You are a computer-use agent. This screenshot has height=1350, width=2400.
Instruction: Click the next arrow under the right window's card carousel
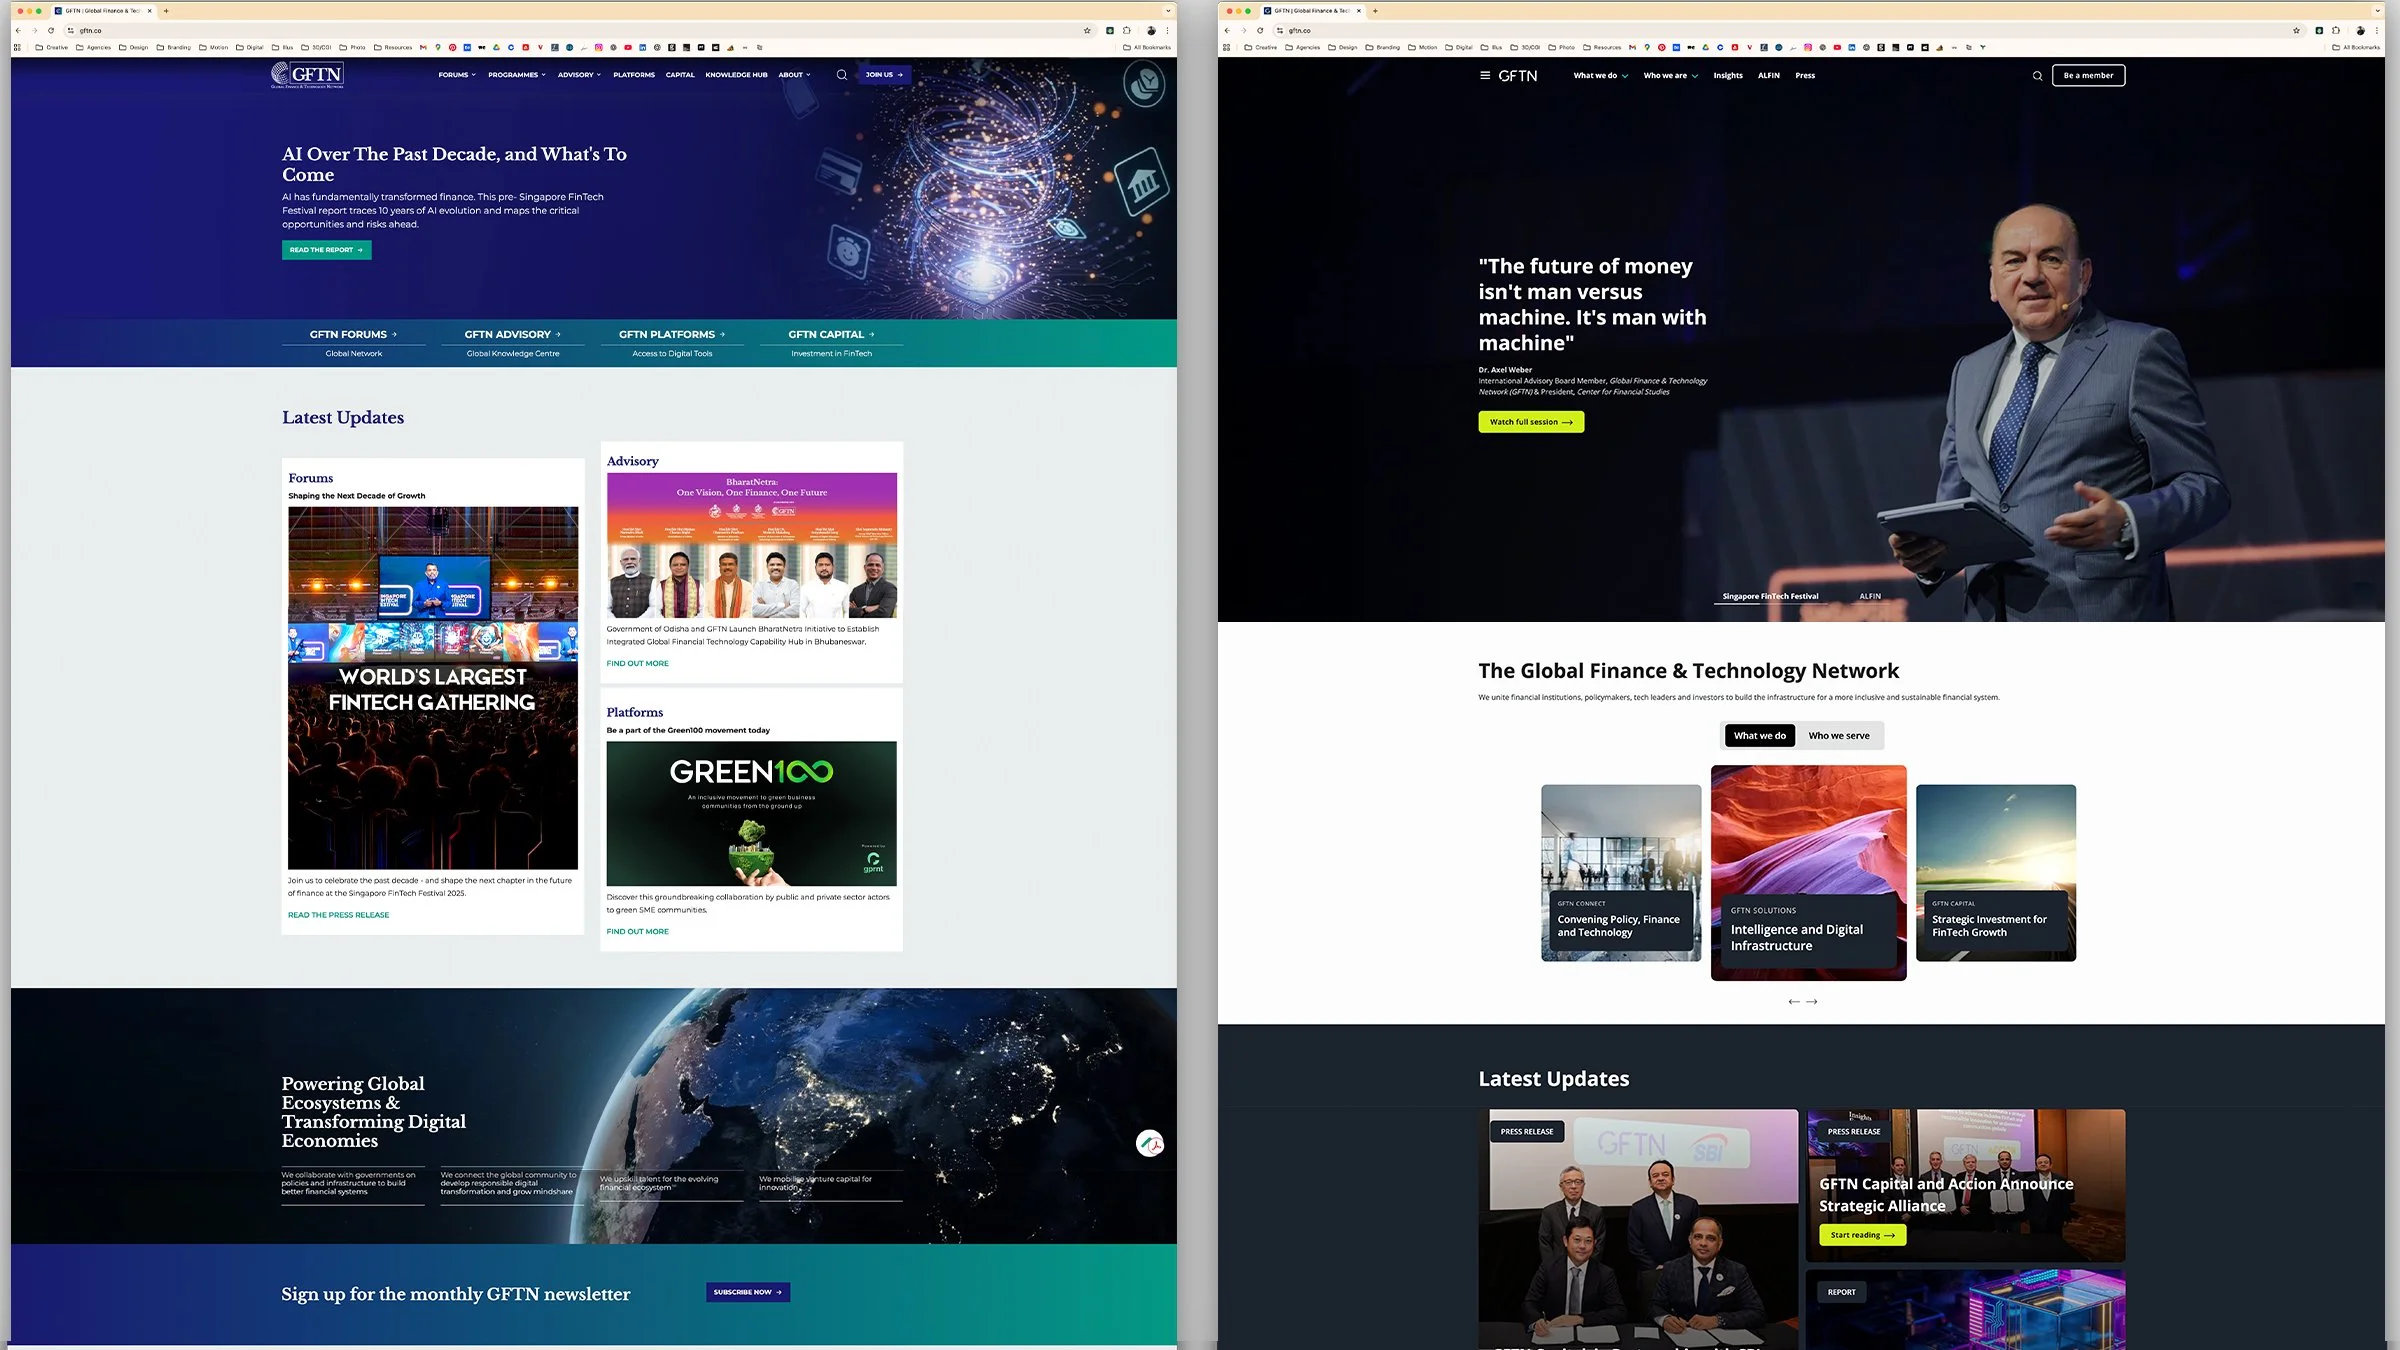(1812, 1001)
